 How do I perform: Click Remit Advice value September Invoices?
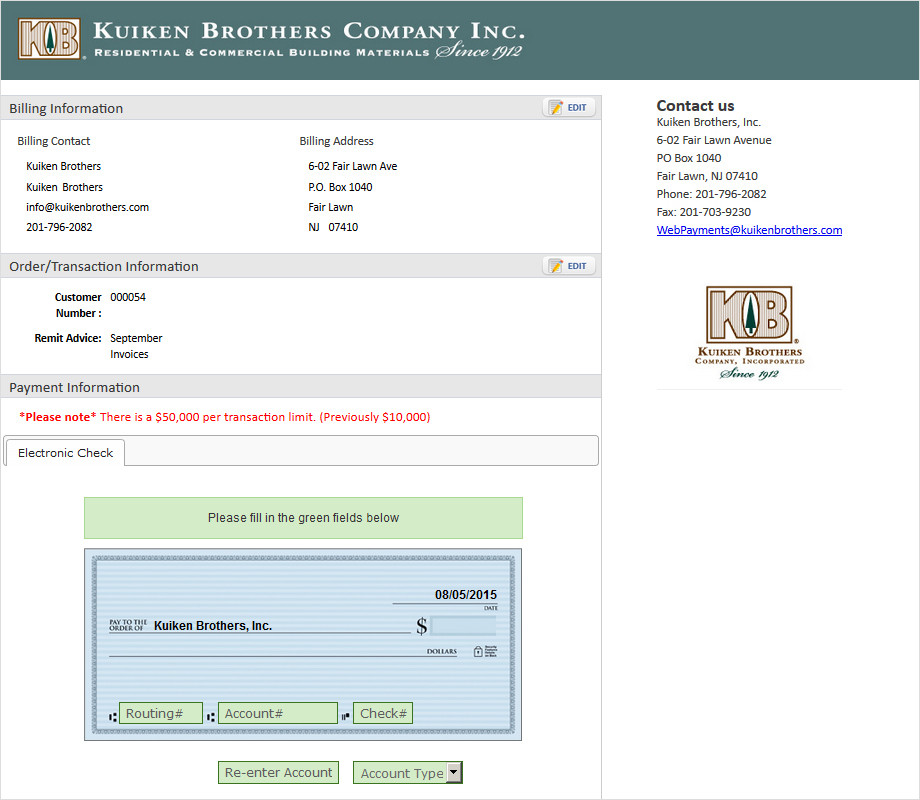136,346
